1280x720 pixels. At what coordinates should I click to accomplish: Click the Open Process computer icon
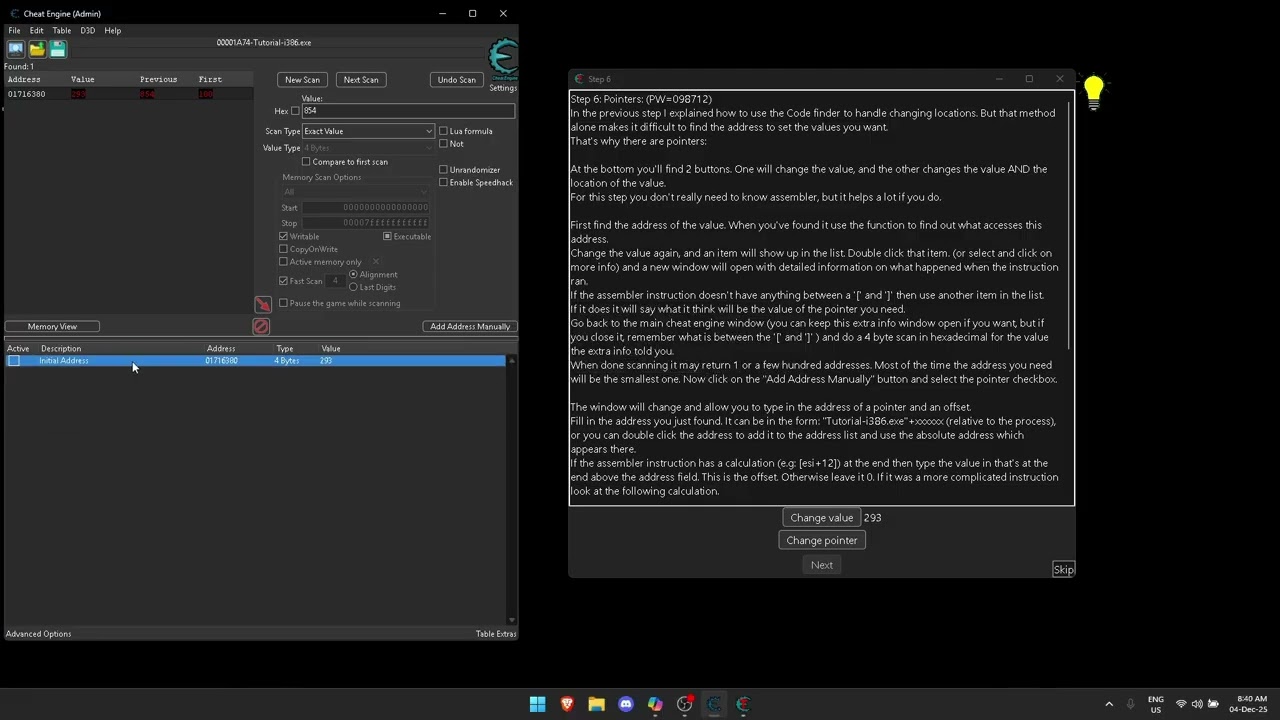click(x=16, y=49)
